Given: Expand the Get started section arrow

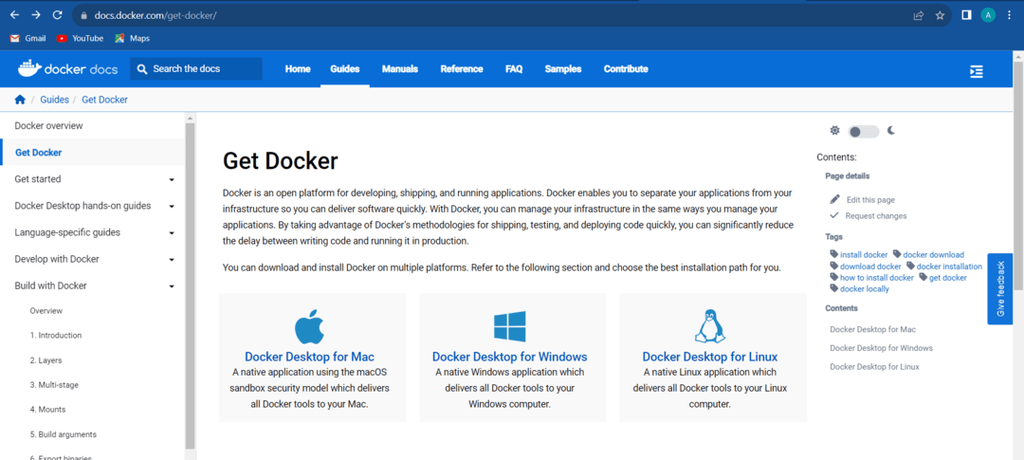Looking at the screenshot, I should tap(171, 180).
